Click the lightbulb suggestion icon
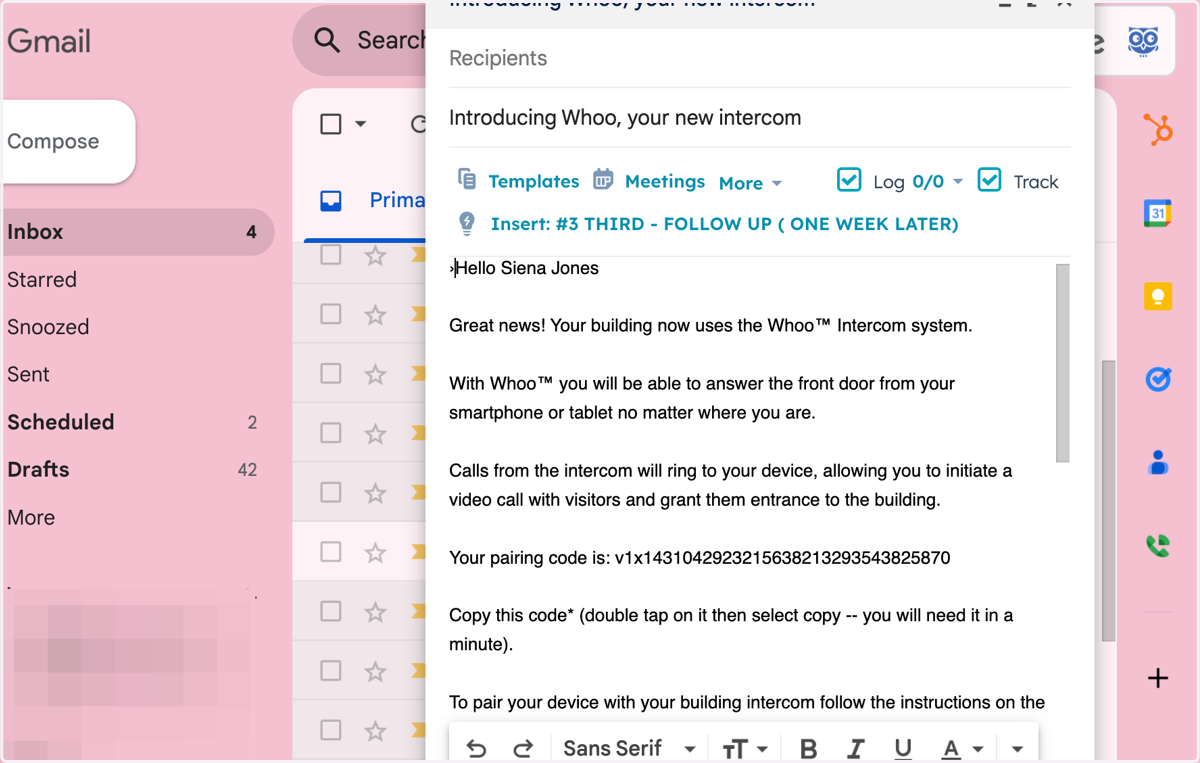1200x763 pixels. click(466, 223)
